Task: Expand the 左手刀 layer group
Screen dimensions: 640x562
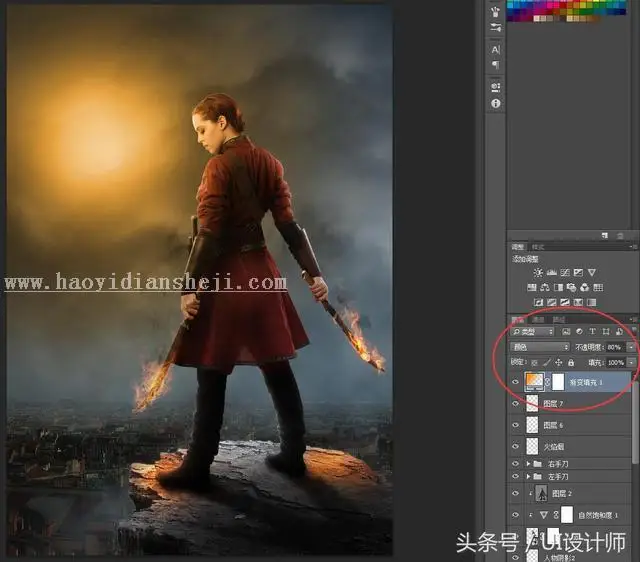Action: 528,476
